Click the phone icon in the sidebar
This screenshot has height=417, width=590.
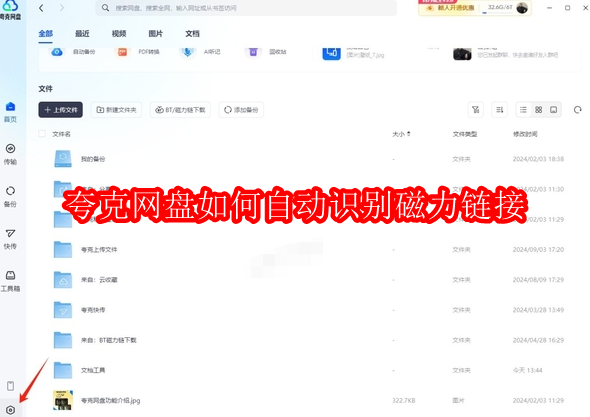pyautogui.click(x=11, y=386)
